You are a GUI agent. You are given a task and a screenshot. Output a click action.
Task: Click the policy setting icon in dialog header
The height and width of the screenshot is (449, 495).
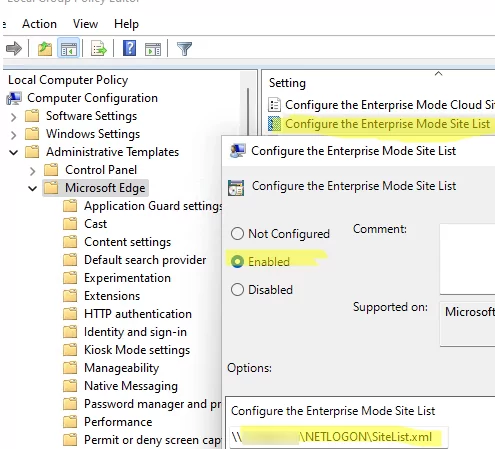pyautogui.click(x=236, y=187)
